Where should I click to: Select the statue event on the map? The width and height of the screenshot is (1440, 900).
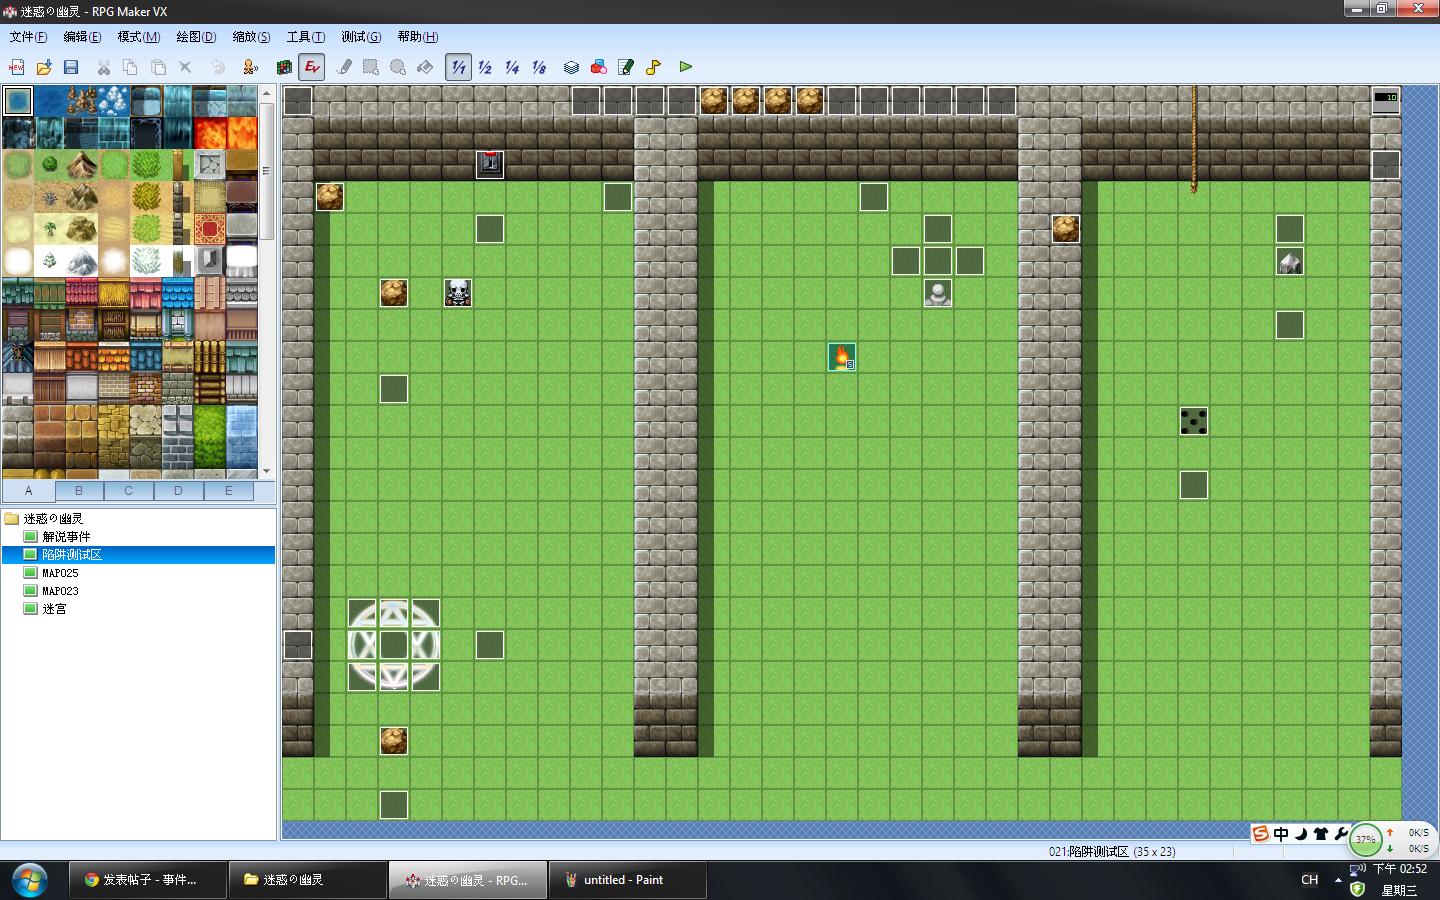[938, 293]
